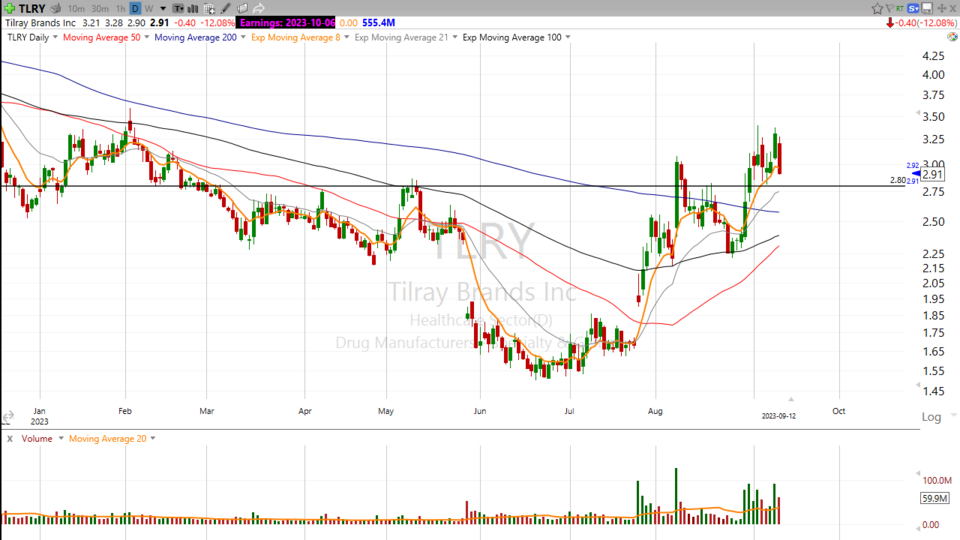Click the share arrow icon

pos(258,9)
